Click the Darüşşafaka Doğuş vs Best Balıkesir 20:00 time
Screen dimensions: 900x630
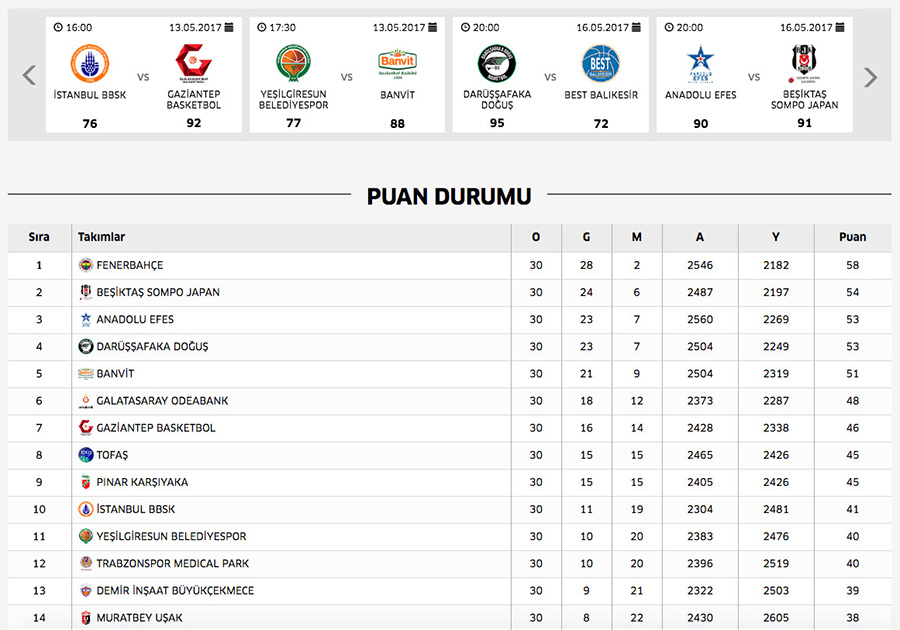[x=486, y=27]
